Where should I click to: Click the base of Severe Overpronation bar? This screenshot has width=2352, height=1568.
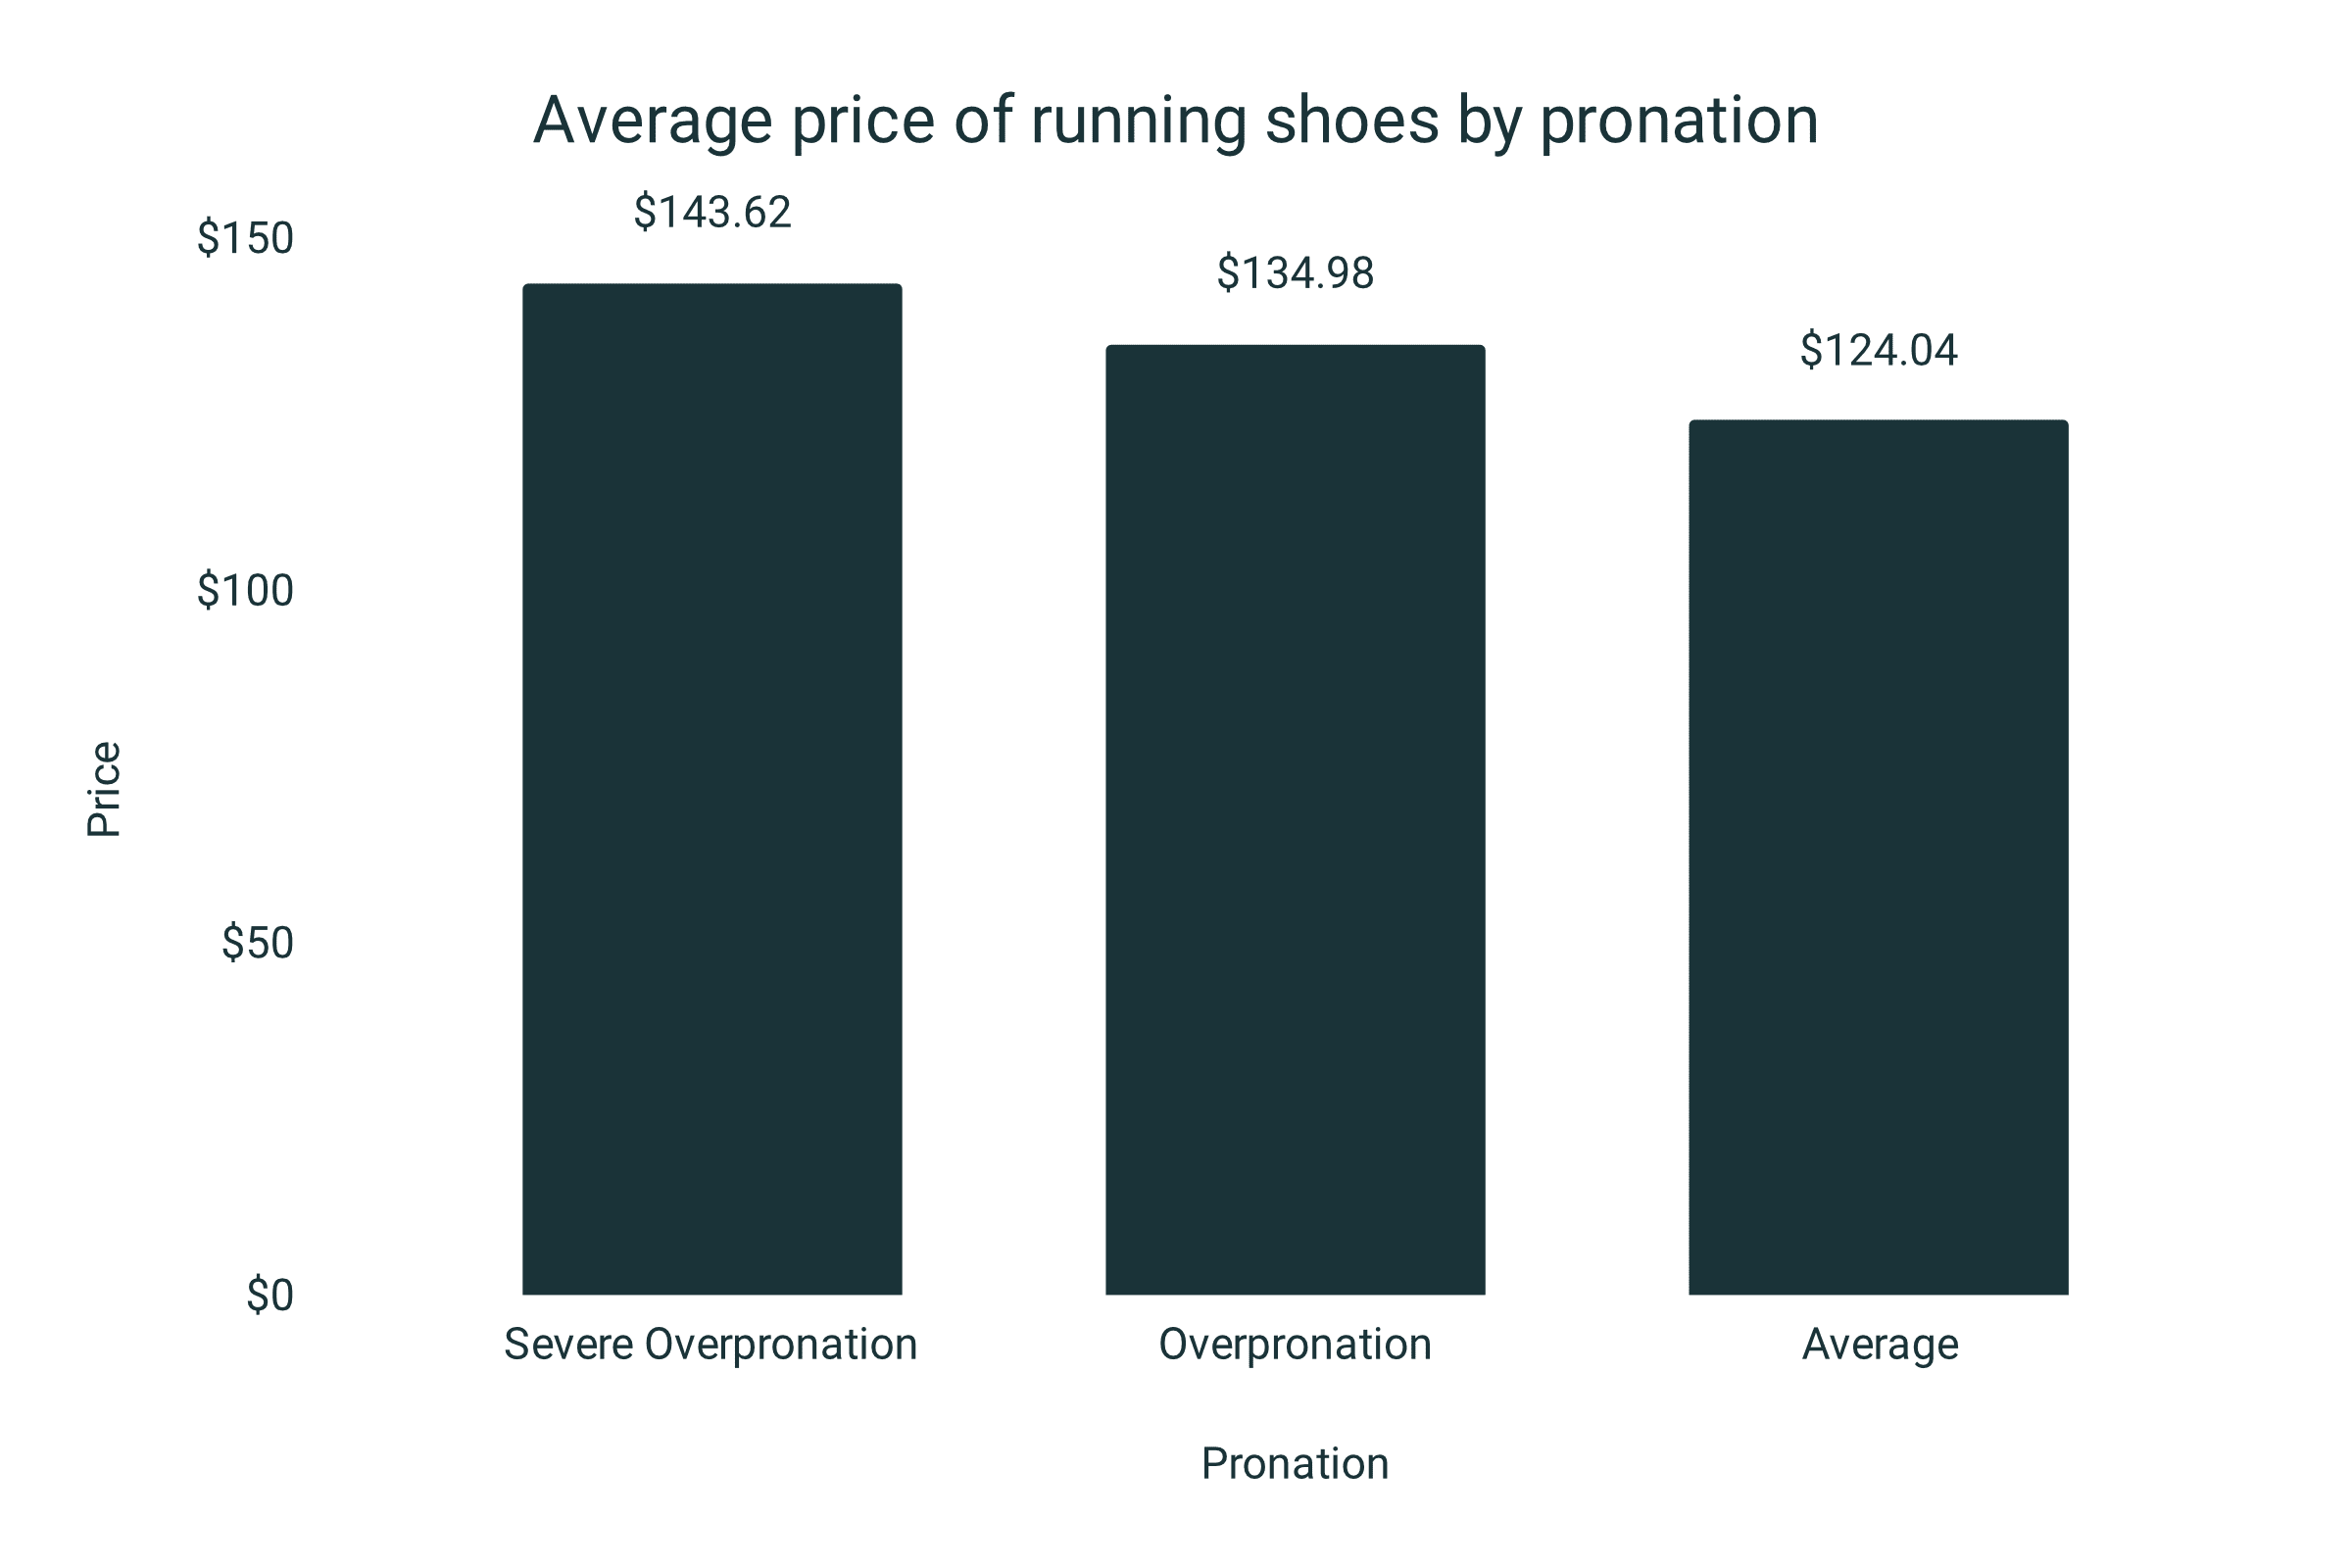712,1293
